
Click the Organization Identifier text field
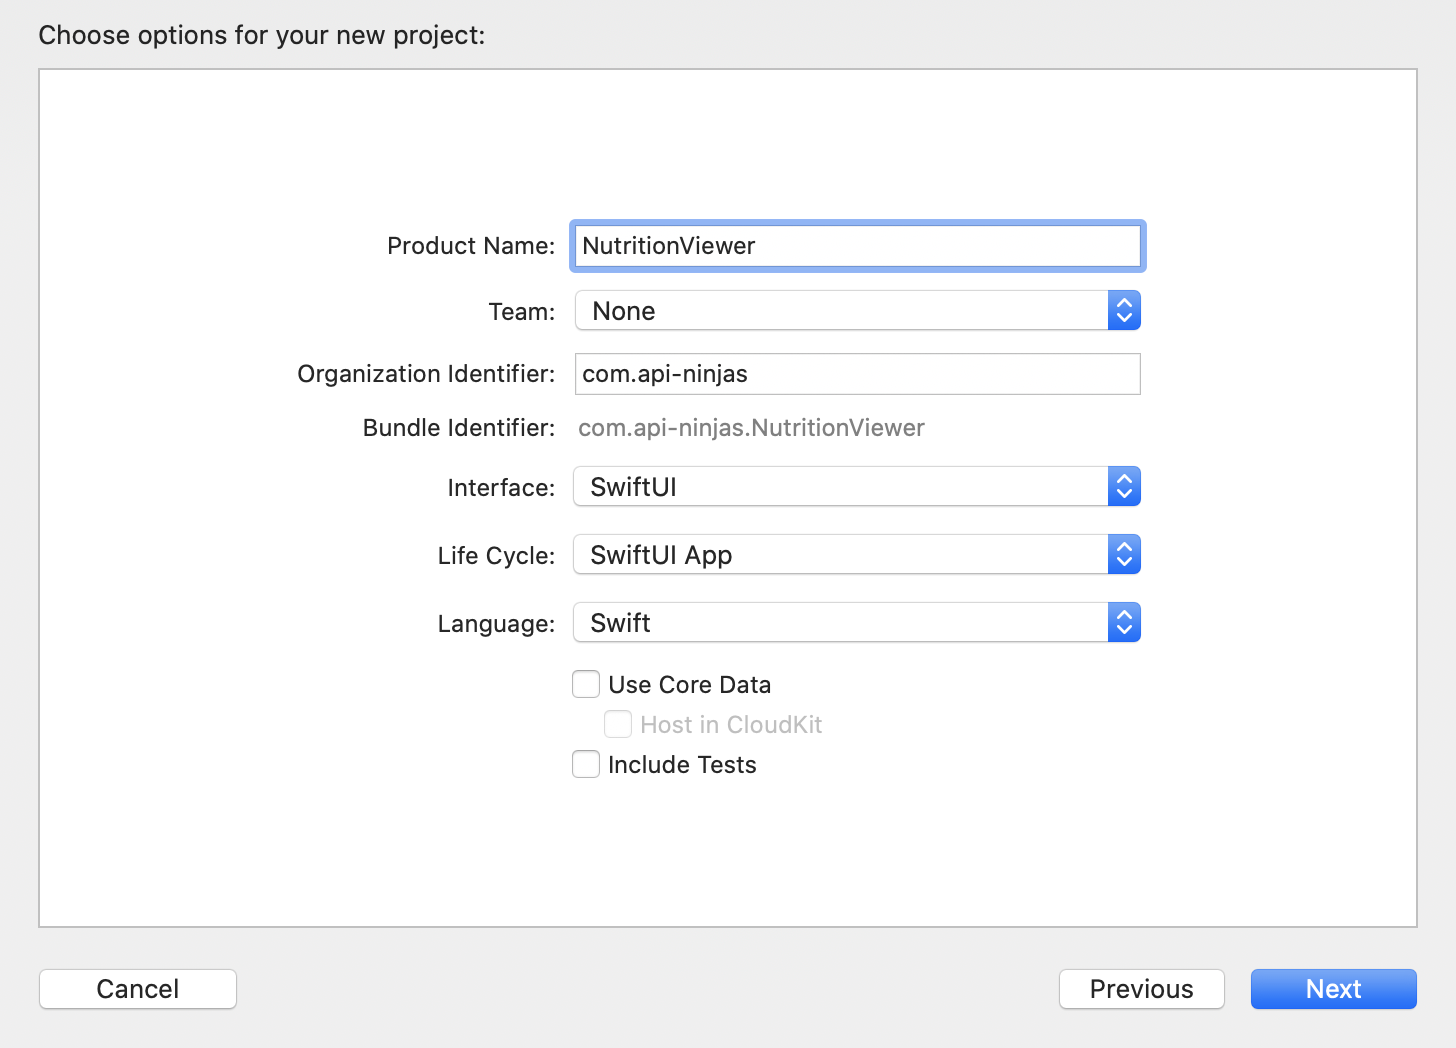(x=857, y=374)
